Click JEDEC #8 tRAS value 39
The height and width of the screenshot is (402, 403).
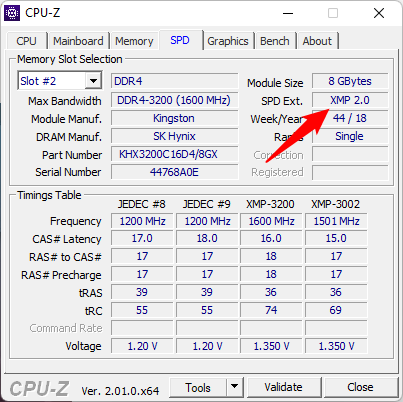click(x=142, y=292)
